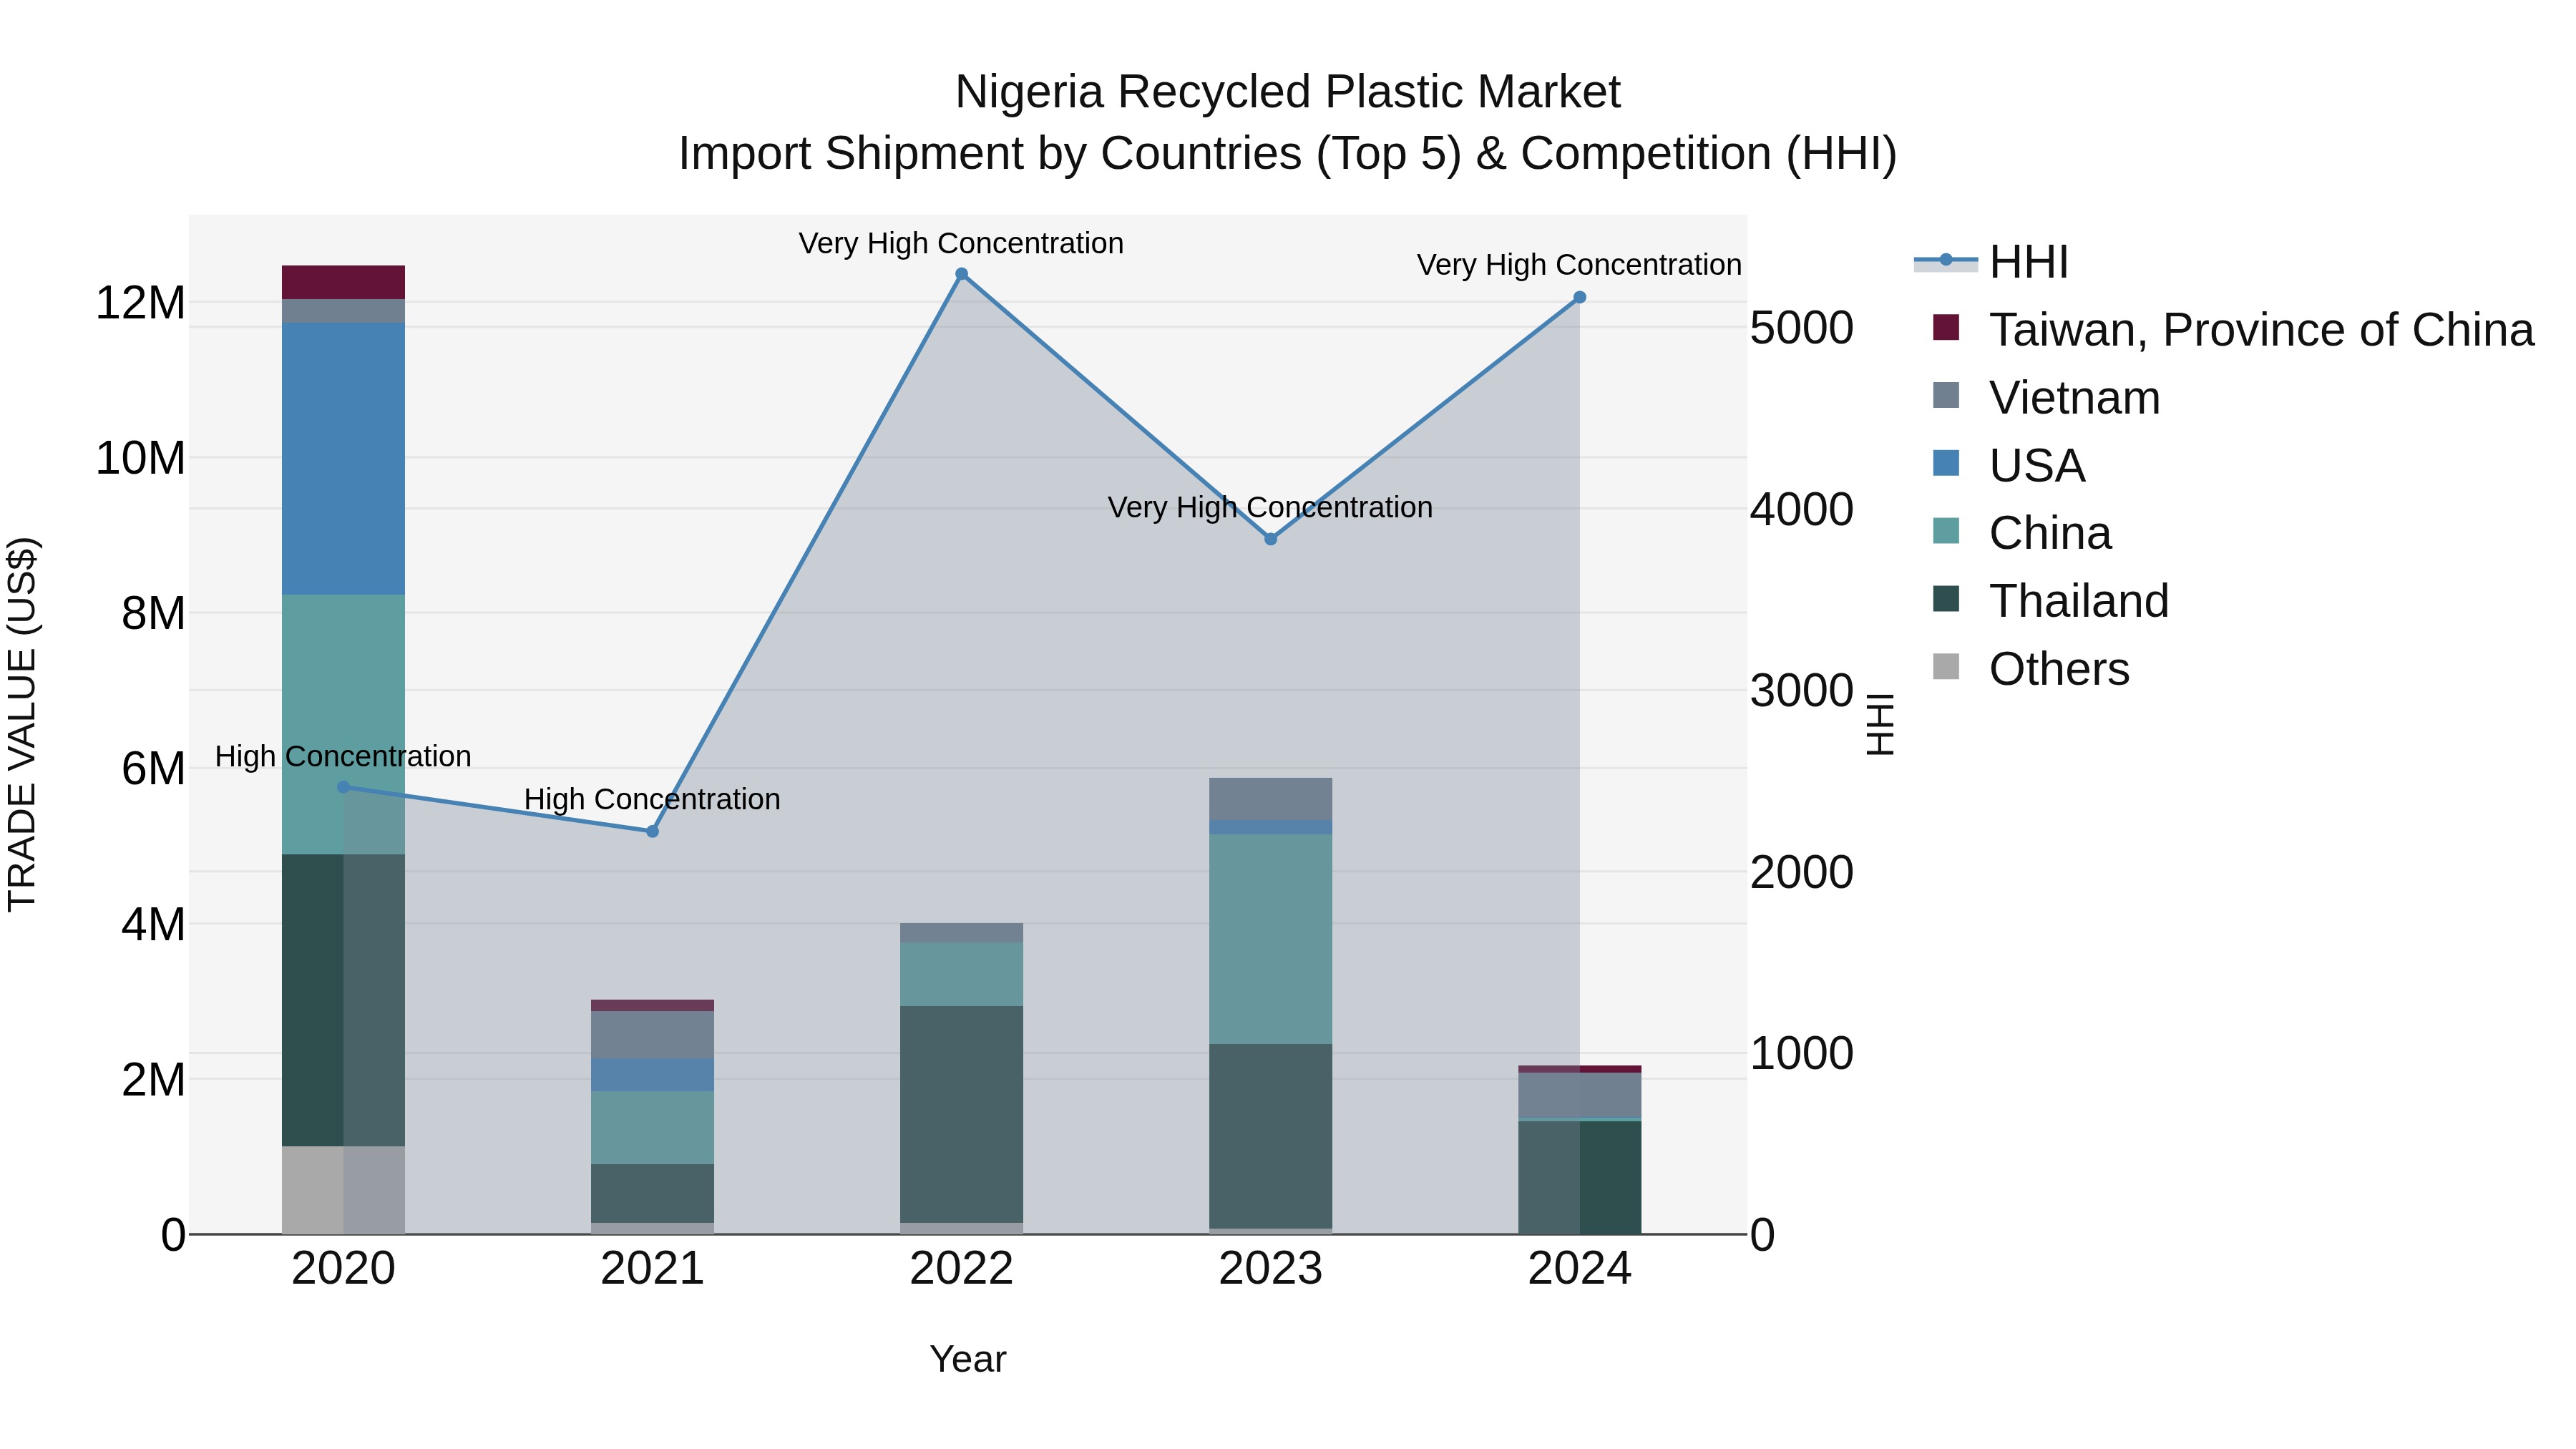This screenshot has width=2576, height=1449.
Task: Click the 2024 HHI data point
Action: pos(1580,297)
